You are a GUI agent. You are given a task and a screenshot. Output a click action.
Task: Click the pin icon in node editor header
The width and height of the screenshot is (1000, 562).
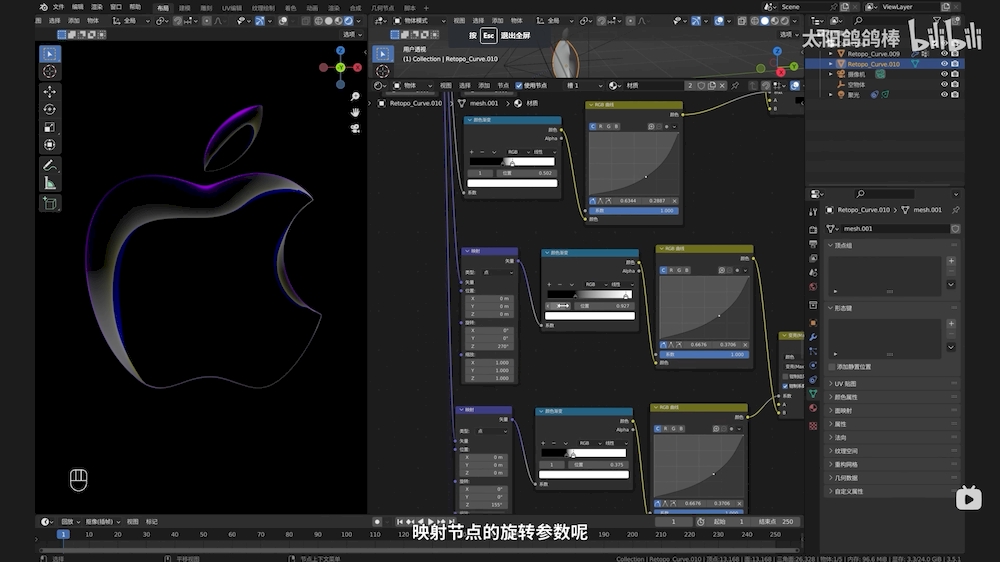[735, 85]
